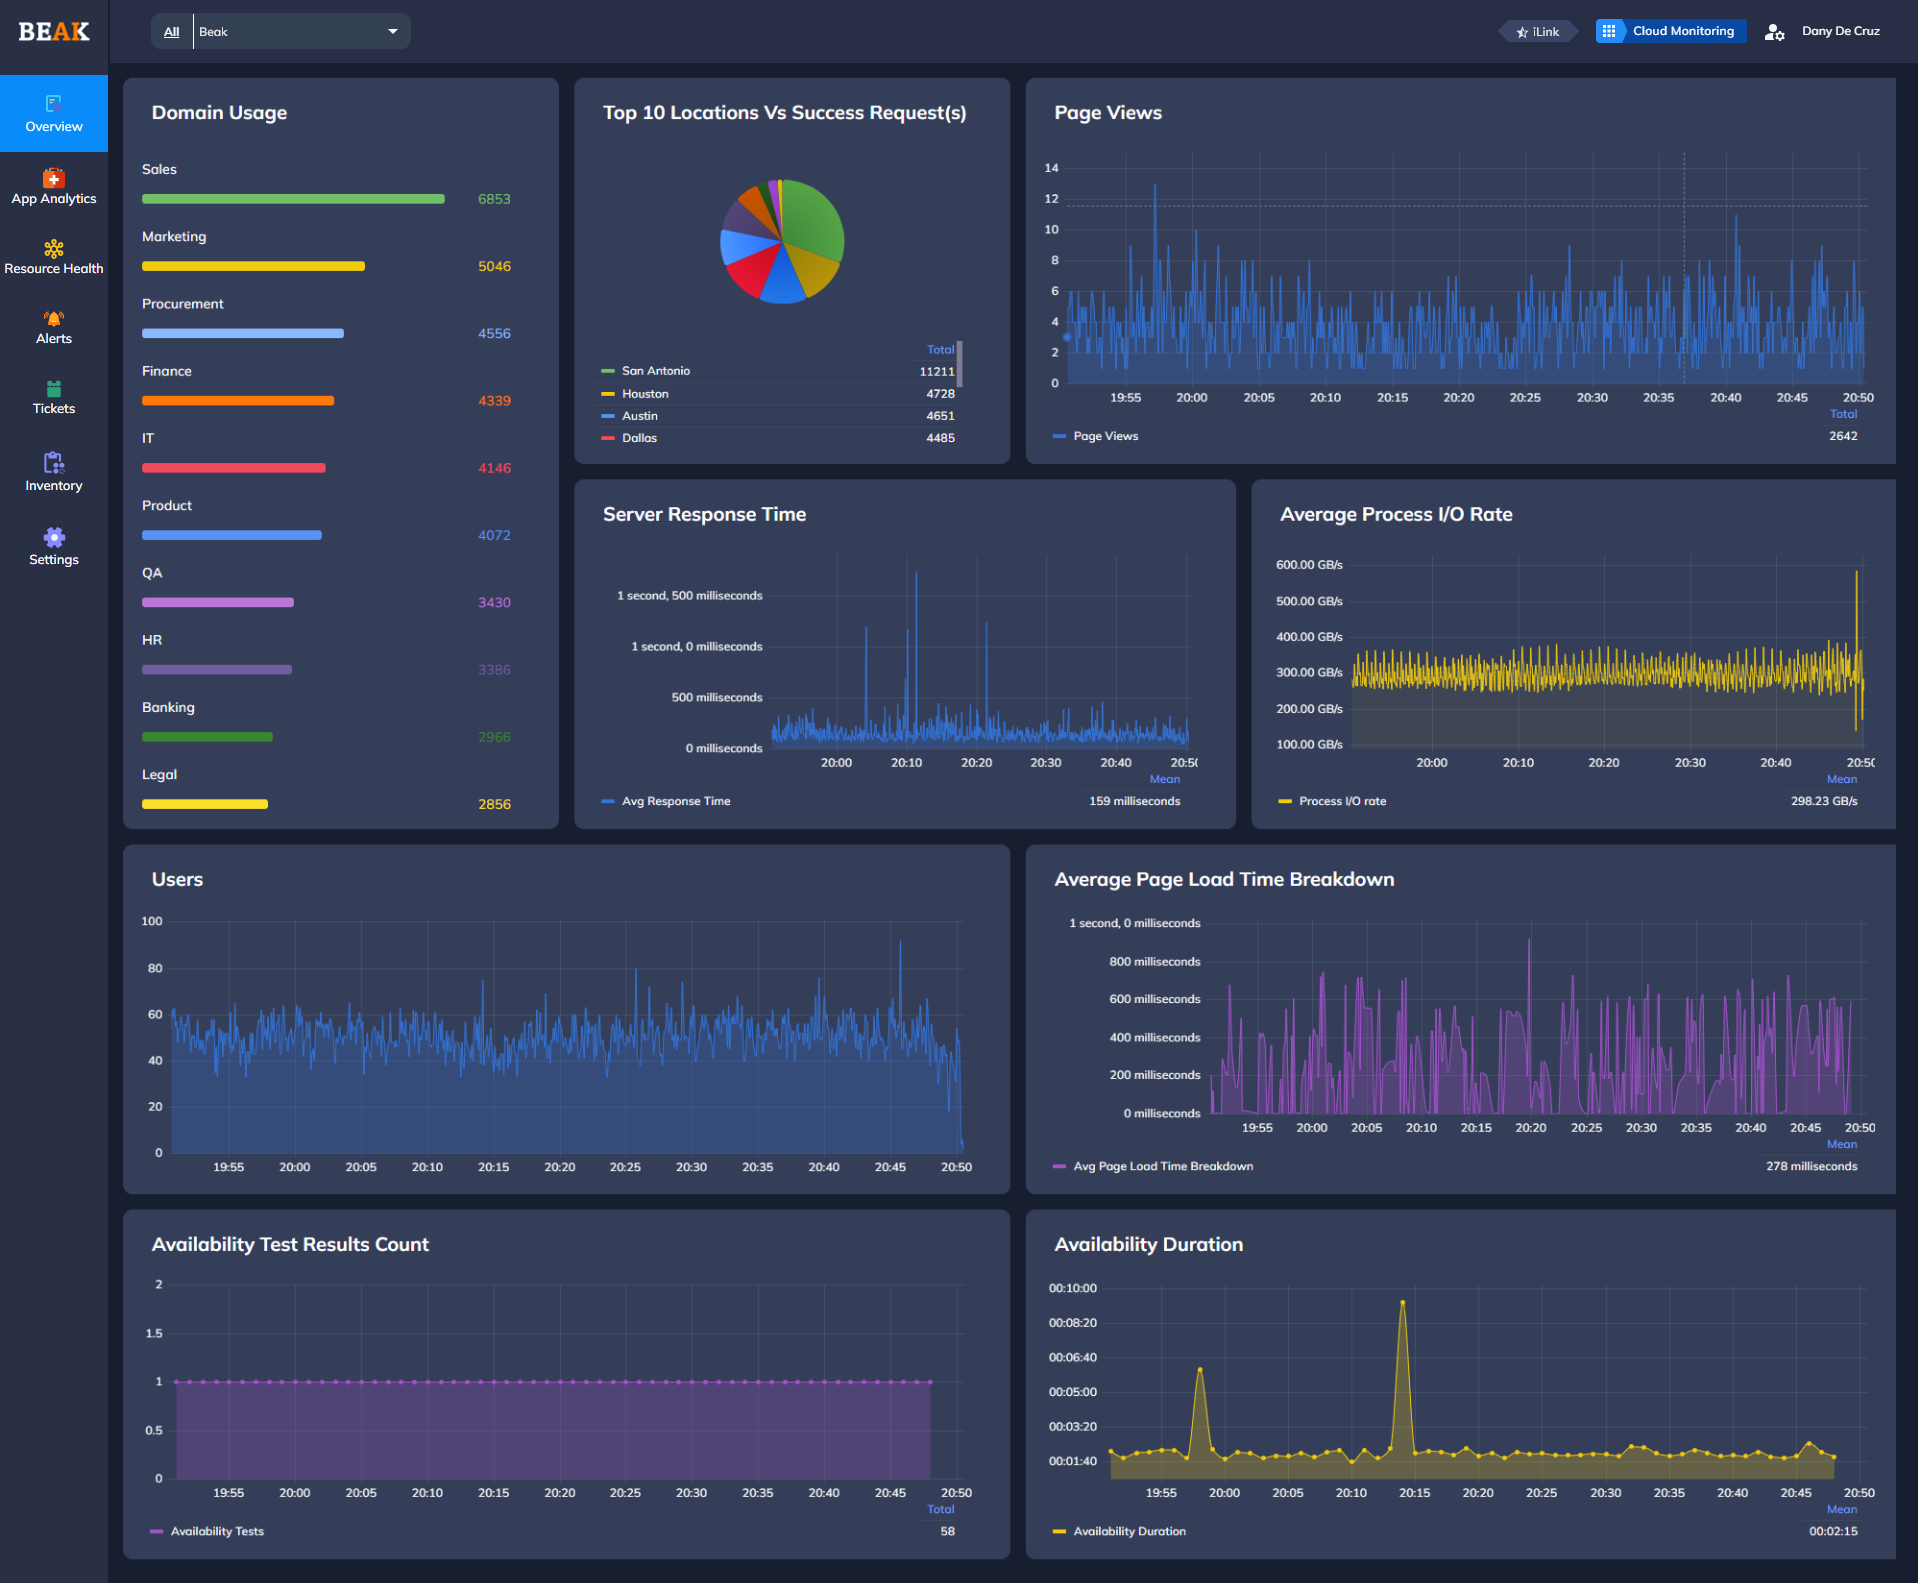Open the Settings gear icon
Screen dimensions: 1918x1583
tap(54, 537)
